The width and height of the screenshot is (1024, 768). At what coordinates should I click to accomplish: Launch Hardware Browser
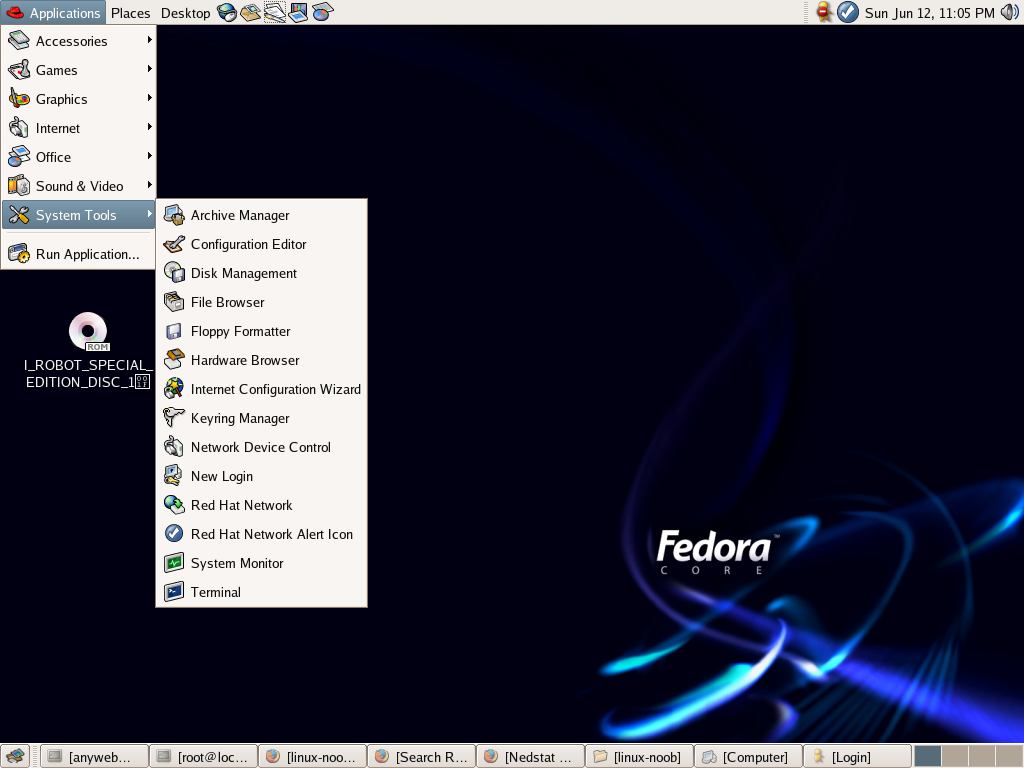point(261,360)
